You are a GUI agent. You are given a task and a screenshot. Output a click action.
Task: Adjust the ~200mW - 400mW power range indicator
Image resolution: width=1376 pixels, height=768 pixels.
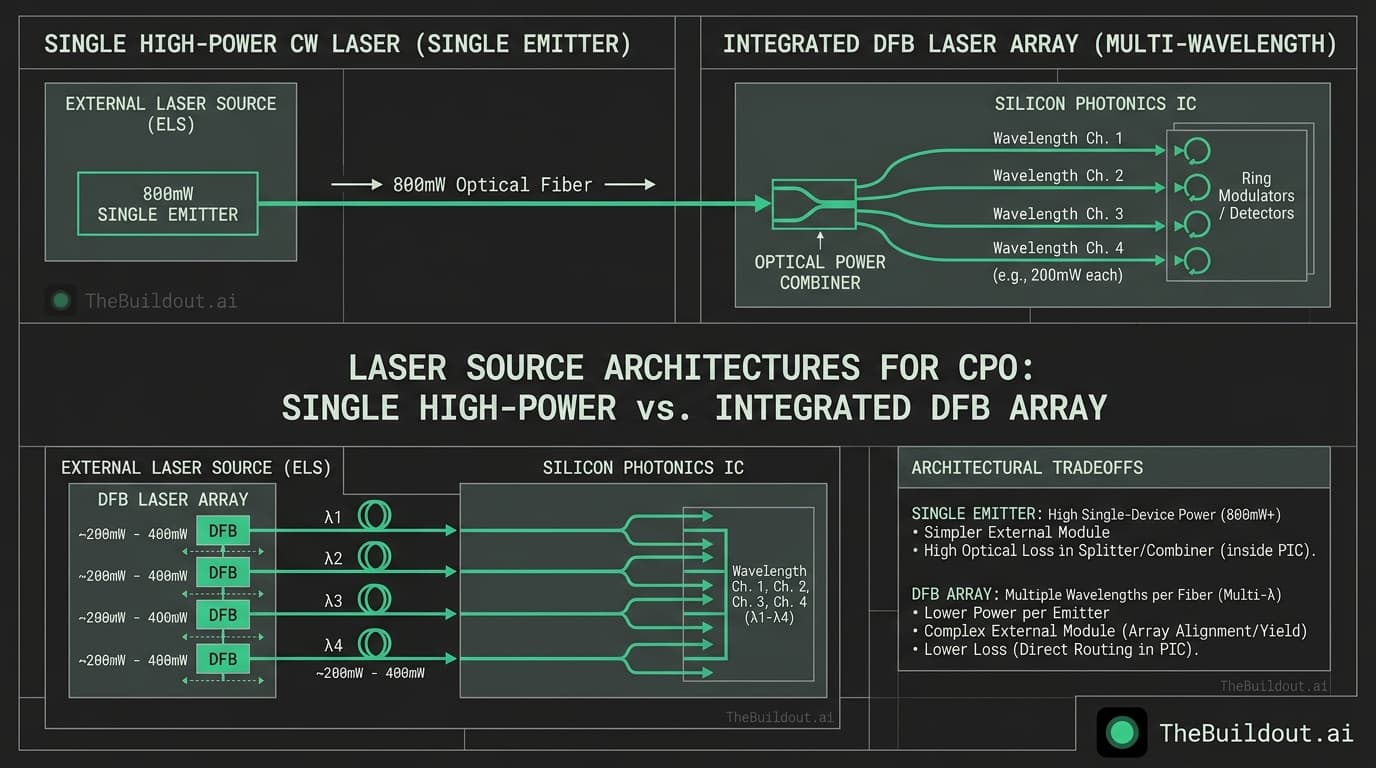click(131, 533)
